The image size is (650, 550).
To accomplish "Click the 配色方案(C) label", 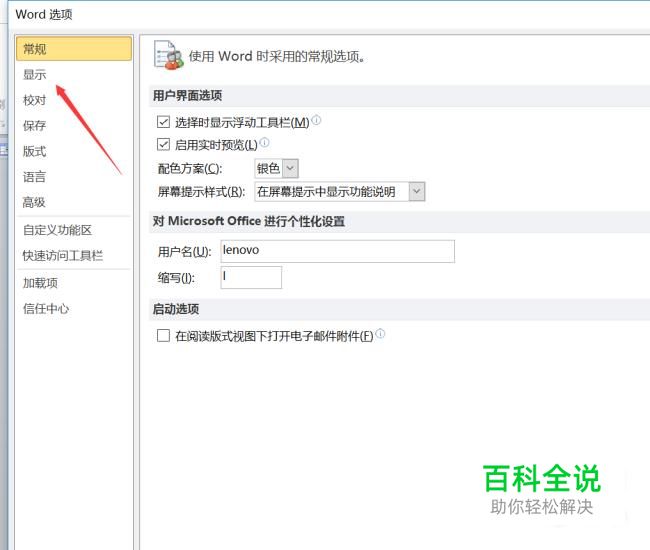I will pos(190,169).
